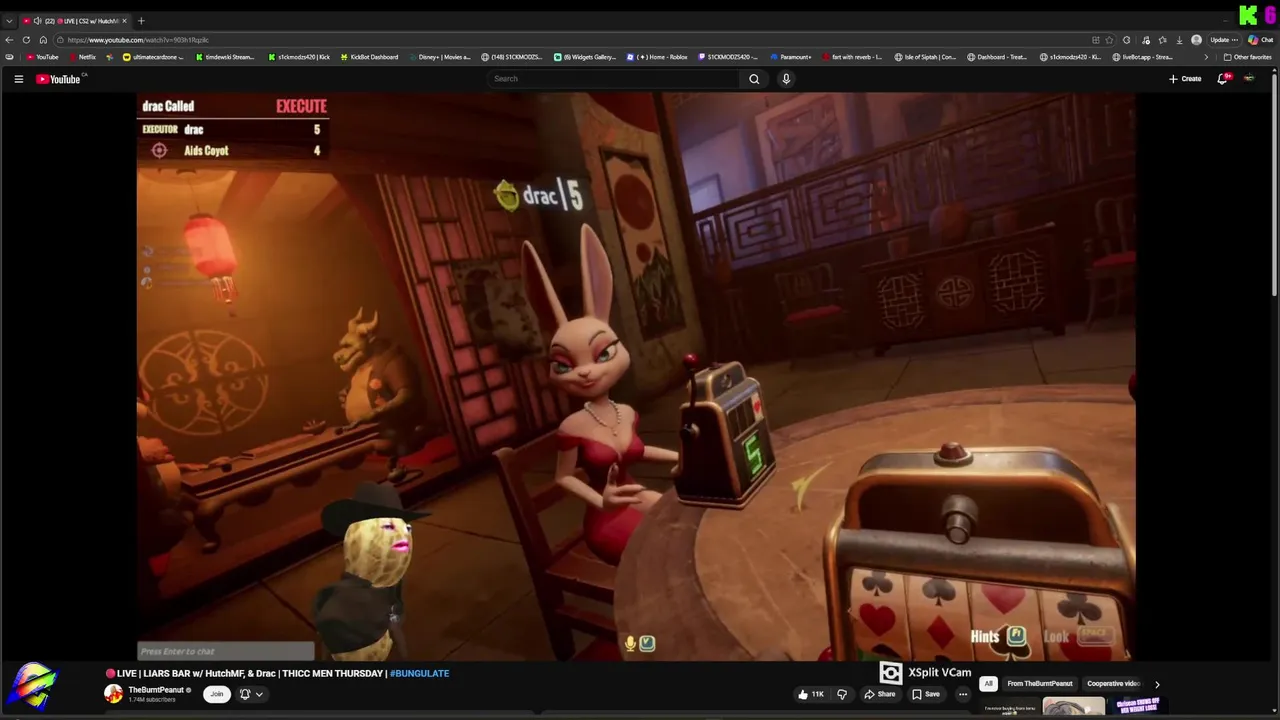Screen dimensions: 1280x720
Task: Mute the tab with its speaker icon
Action: click(37, 21)
